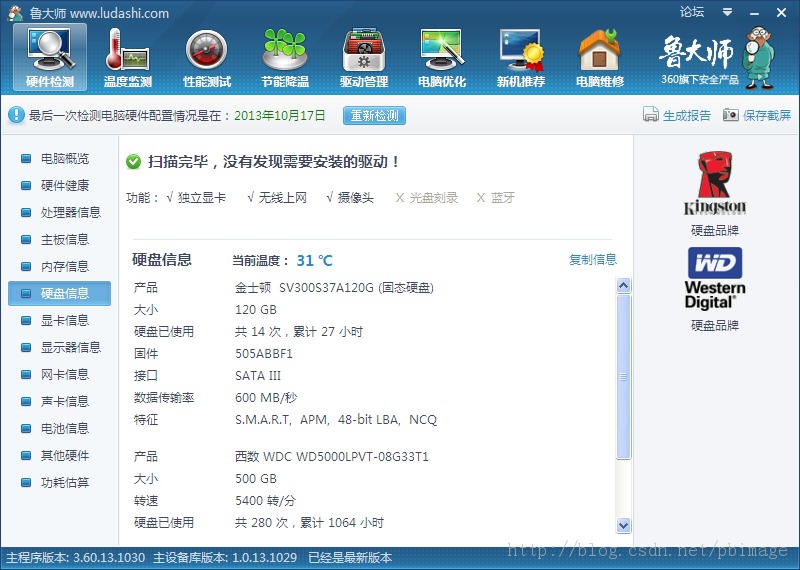Viewport: 800px width, 570px height.
Task: Click the 鲁大师 mascot logo banner
Action: [717, 58]
